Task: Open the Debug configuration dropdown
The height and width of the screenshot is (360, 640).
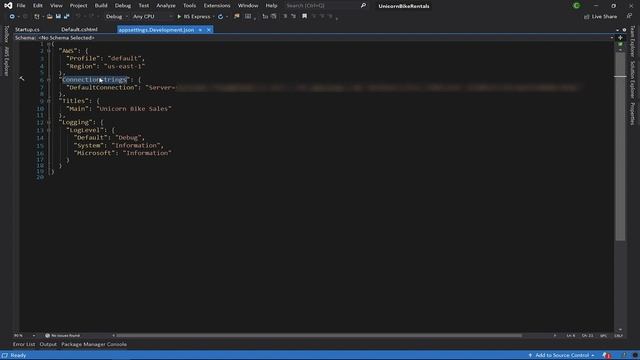Action: (117, 17)
